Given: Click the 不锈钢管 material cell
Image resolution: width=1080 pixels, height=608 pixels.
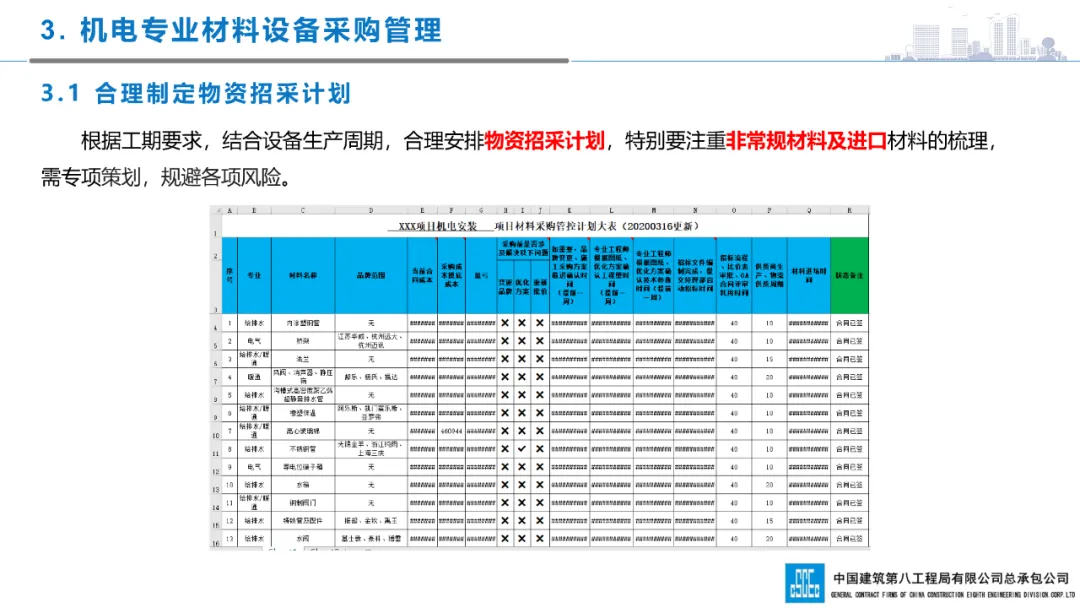Looking at the screenshot, I should point(303,449).
